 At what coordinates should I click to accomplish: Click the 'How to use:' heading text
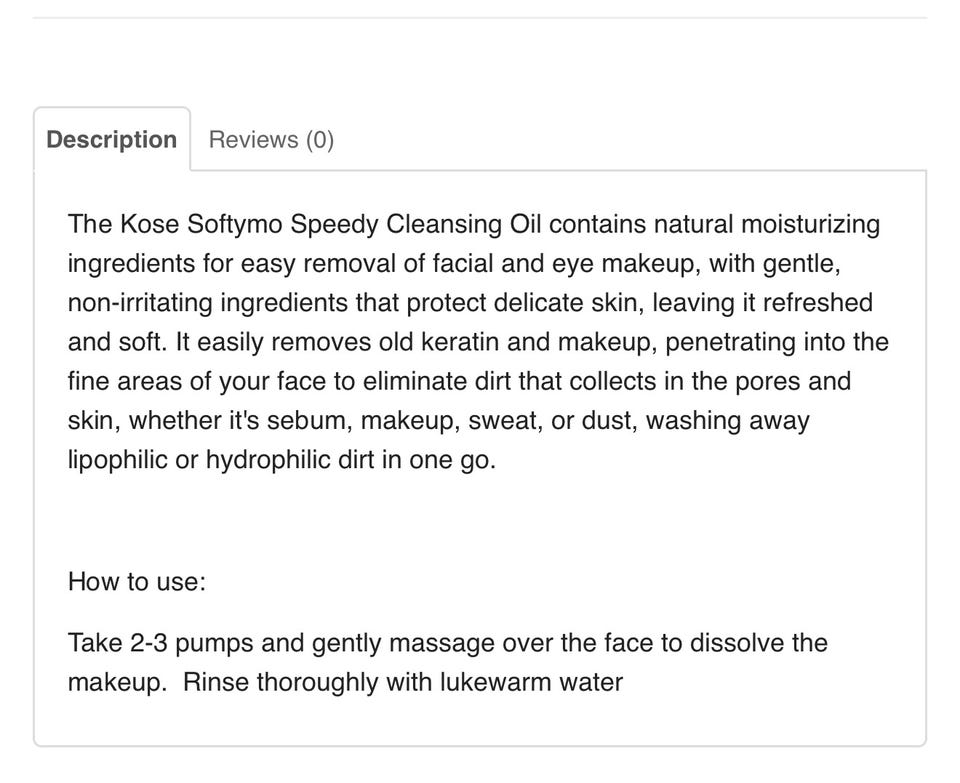[137, 582]
